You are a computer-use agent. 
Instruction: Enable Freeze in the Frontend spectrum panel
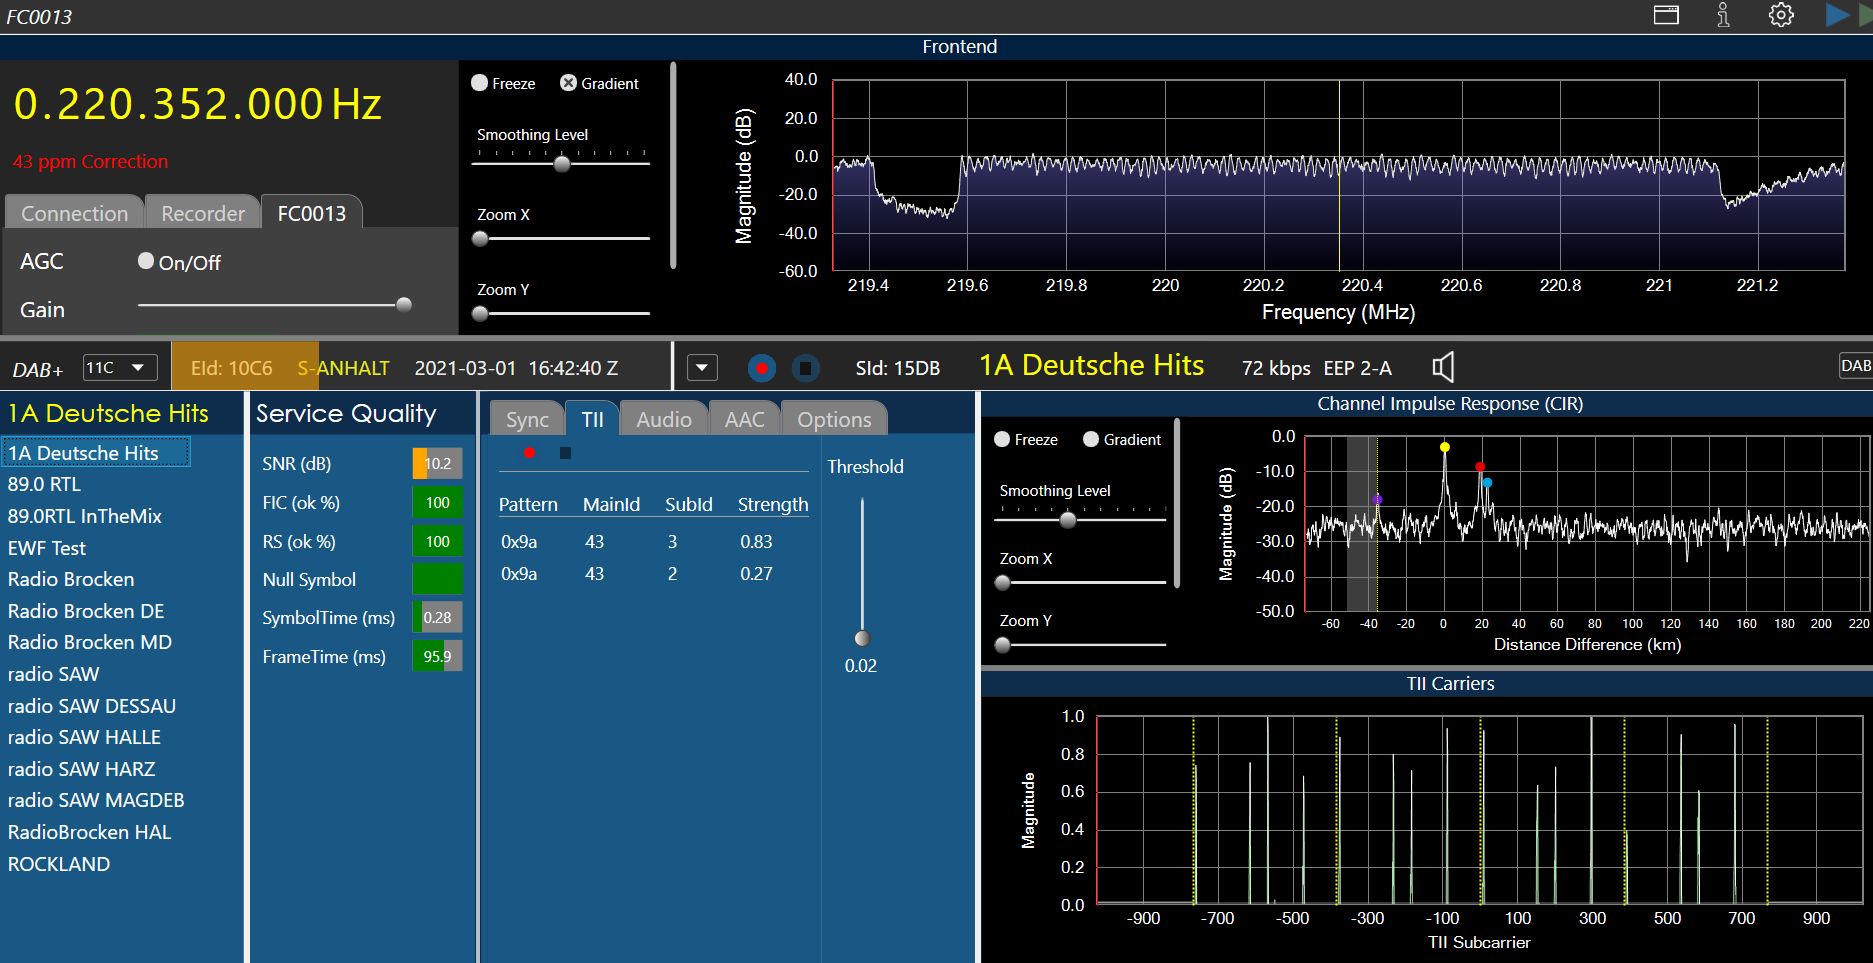pyautogui.click(x=480, y=83)
